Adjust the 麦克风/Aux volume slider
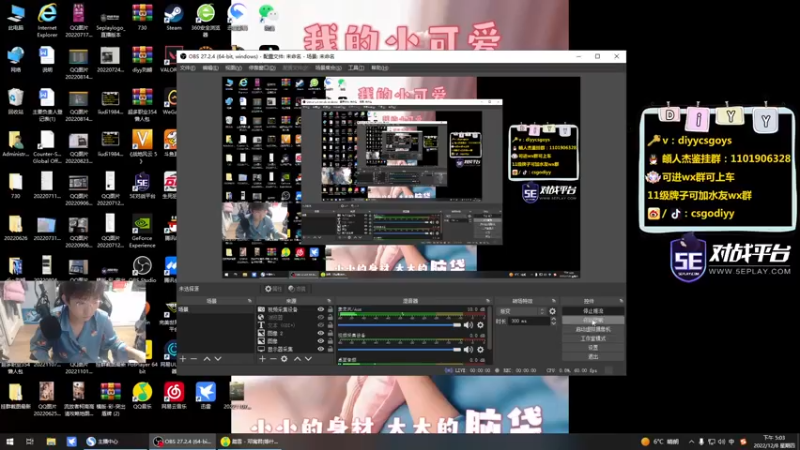800x450 pixels. tap(399, 325)
